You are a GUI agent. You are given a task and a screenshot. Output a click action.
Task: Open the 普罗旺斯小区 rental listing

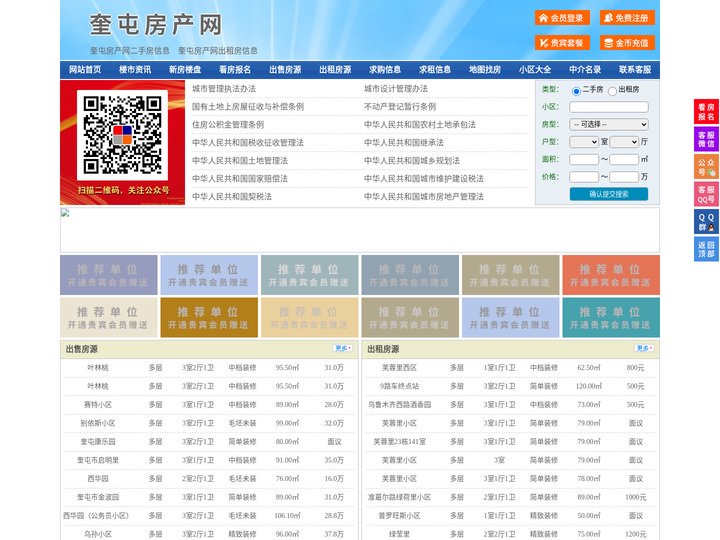click(399, 516)
